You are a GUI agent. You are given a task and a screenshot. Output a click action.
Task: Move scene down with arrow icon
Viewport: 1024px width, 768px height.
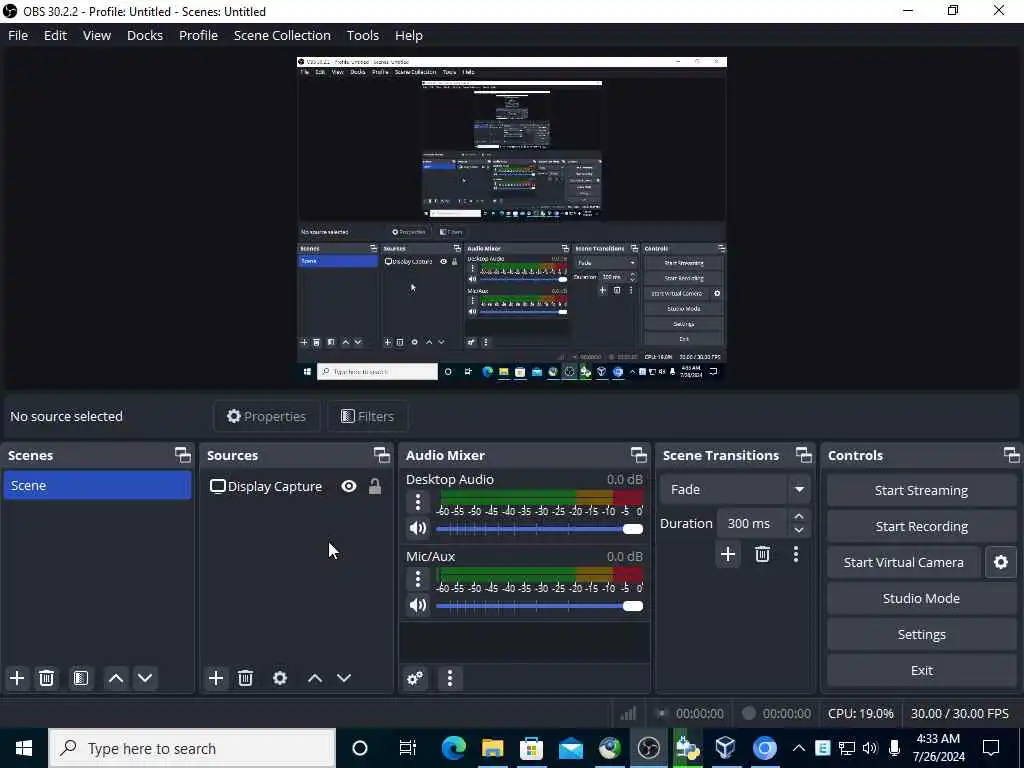[145, 678]
